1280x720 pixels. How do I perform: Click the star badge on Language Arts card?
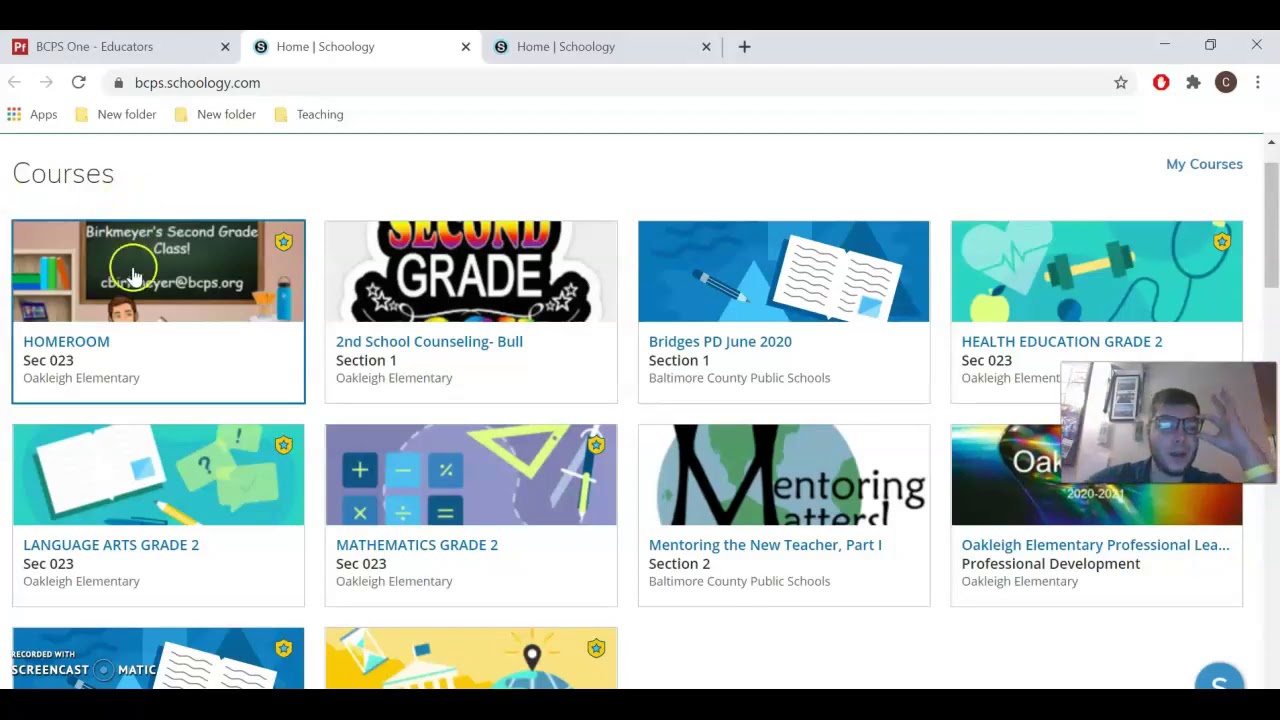point(284,445)
